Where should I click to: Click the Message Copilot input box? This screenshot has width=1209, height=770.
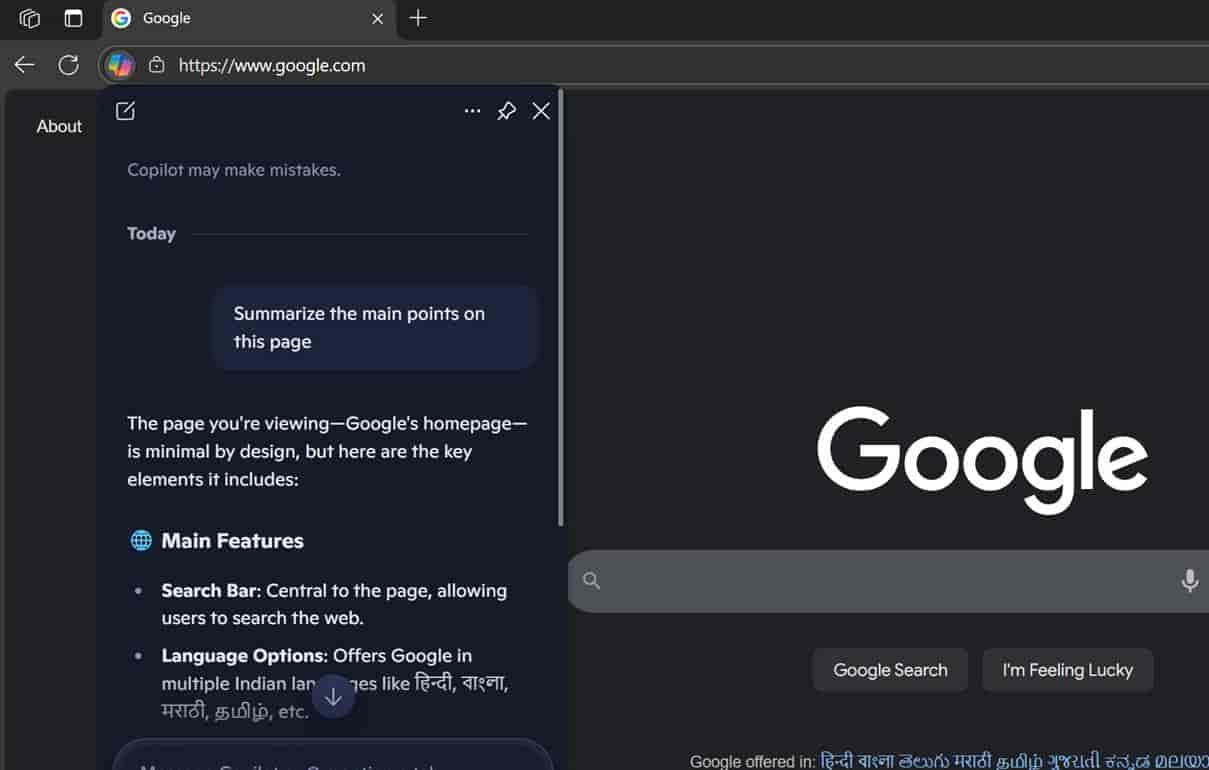click(x=333, y=756)
